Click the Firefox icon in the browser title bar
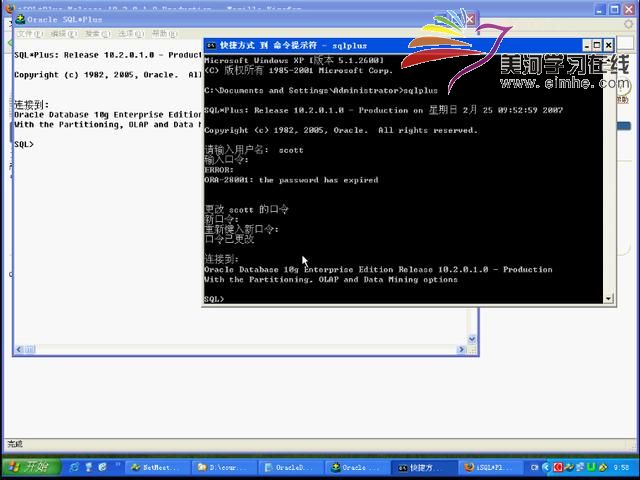640x480 pixels. [8, 7]
